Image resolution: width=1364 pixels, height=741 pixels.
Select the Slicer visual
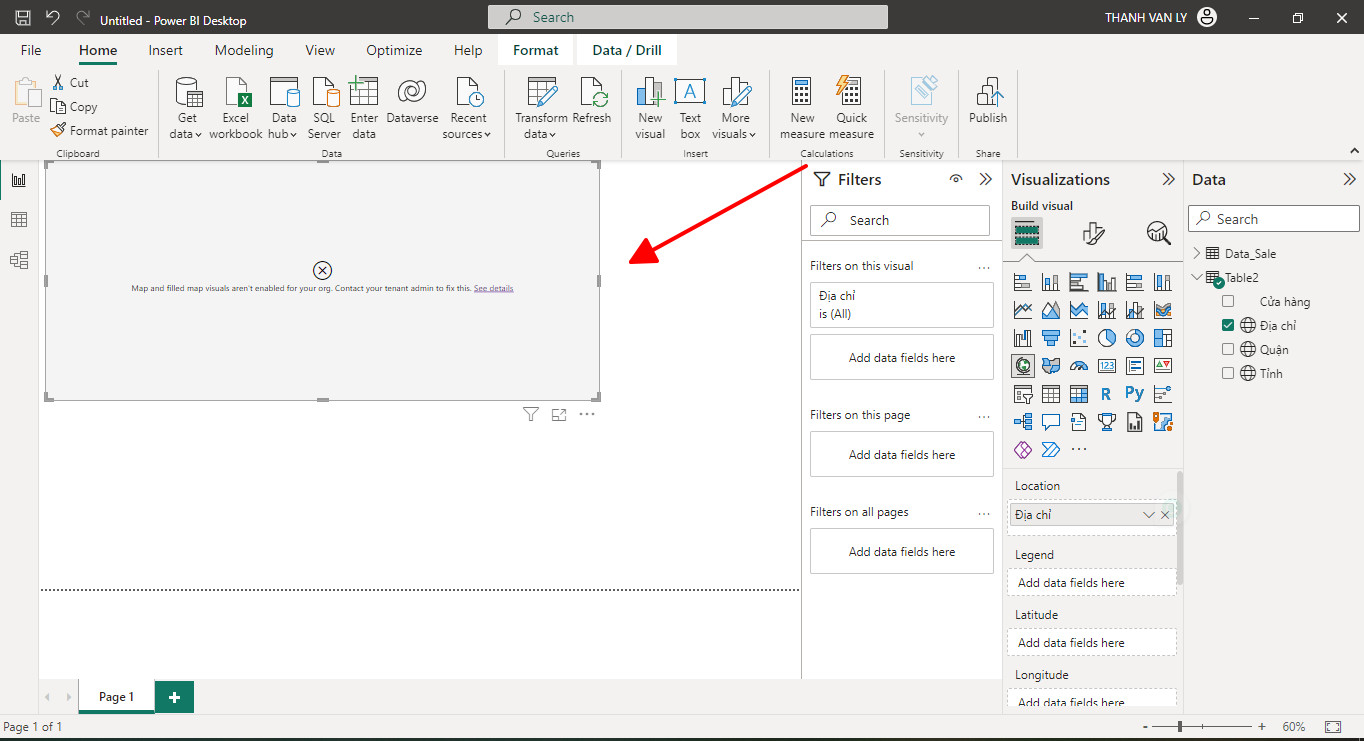(x=1022, y=394)
